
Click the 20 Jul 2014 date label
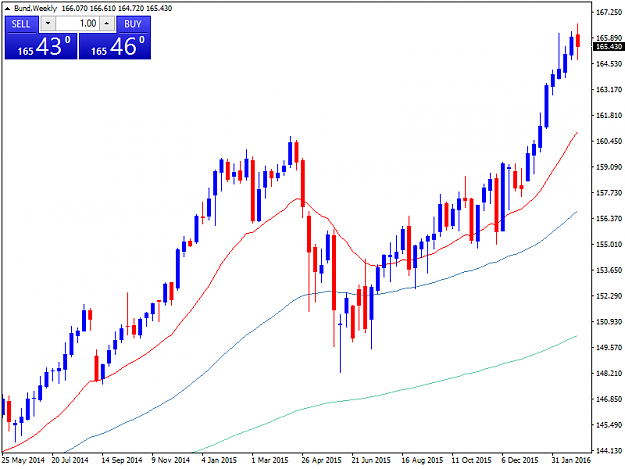click(70, 460)
